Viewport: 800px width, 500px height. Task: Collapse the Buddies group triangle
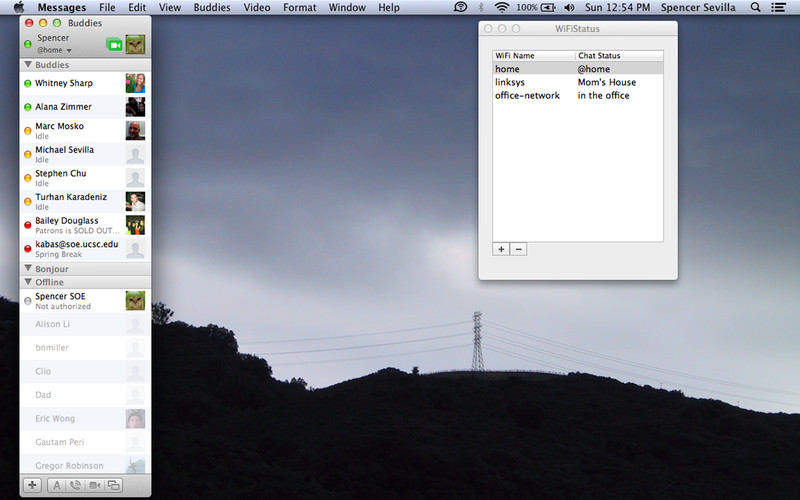click(28, 65)
